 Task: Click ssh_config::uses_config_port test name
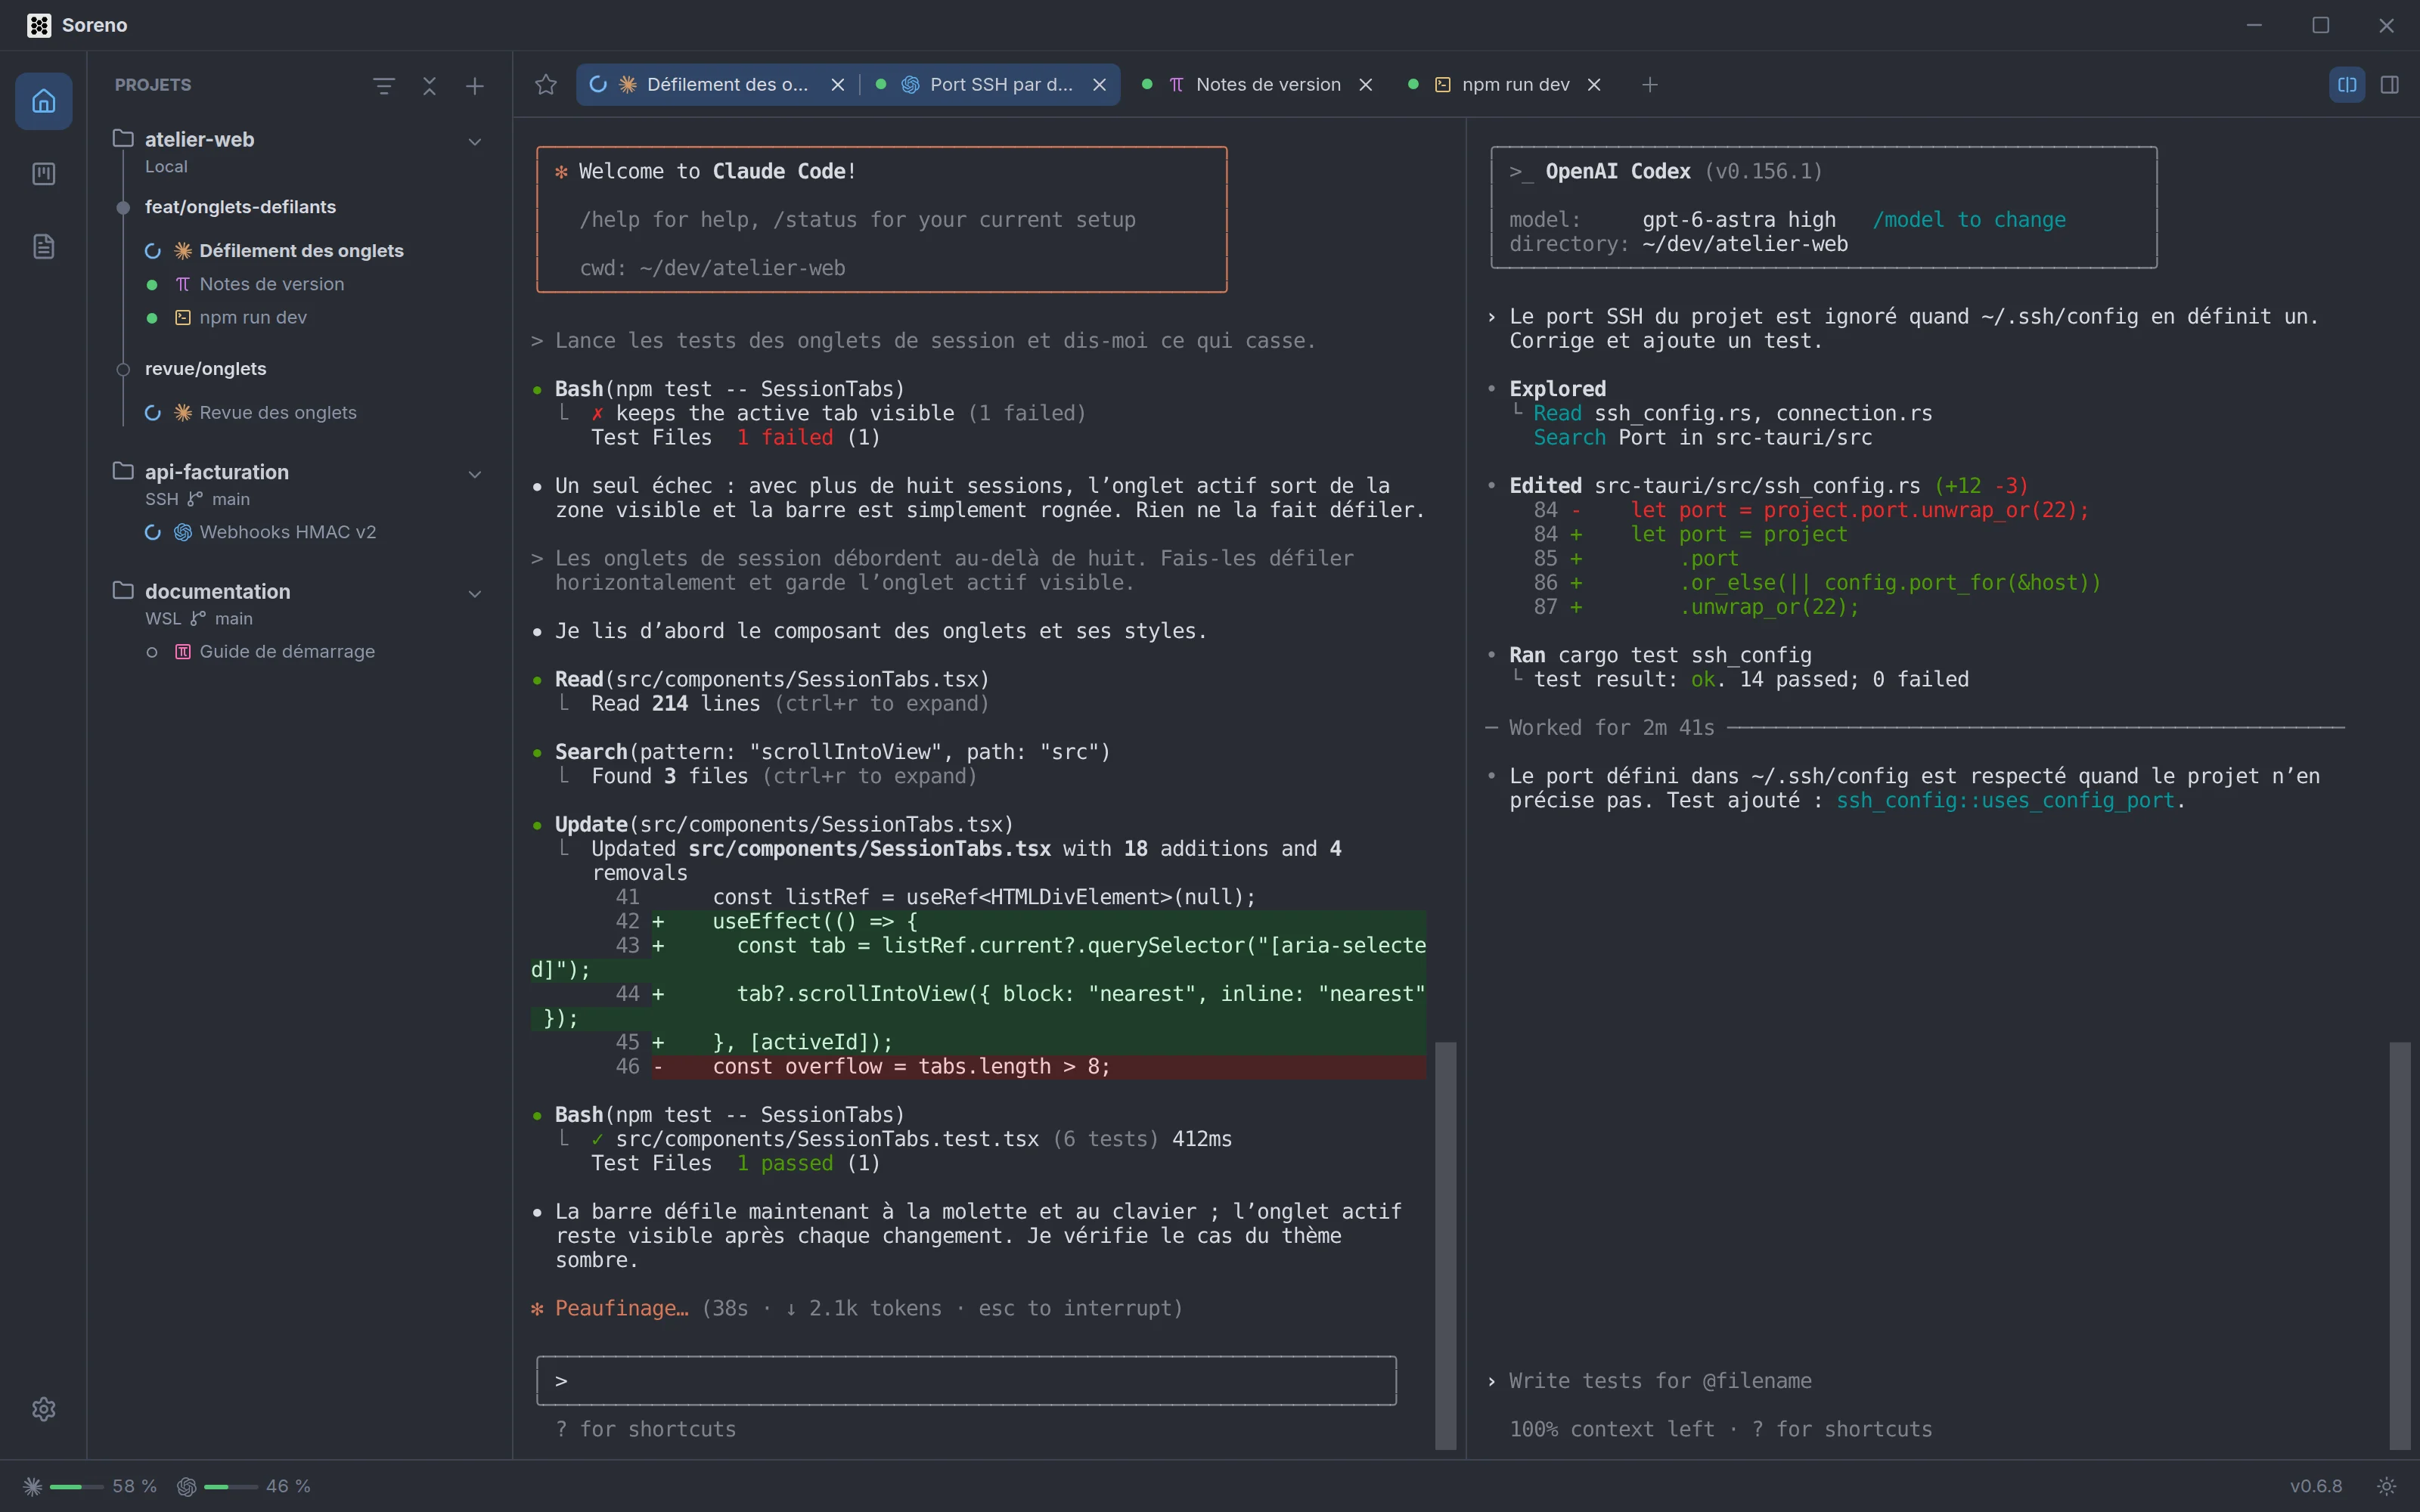tap(2005, 800)
